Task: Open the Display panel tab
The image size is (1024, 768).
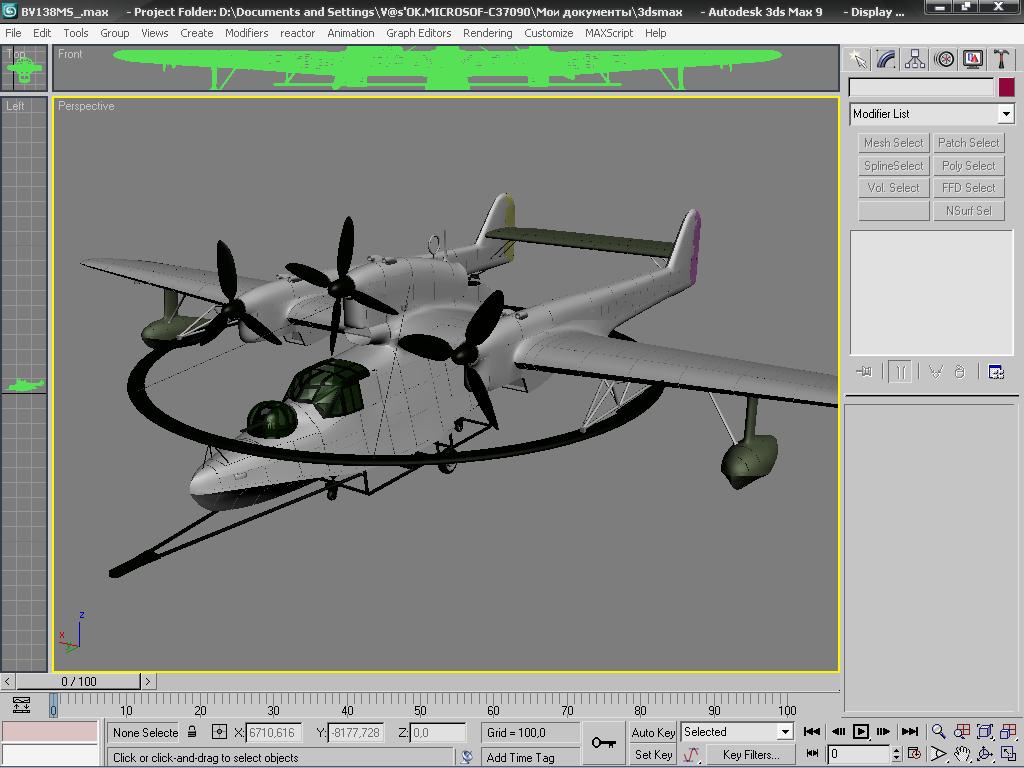Action: [x=972, y=59]
